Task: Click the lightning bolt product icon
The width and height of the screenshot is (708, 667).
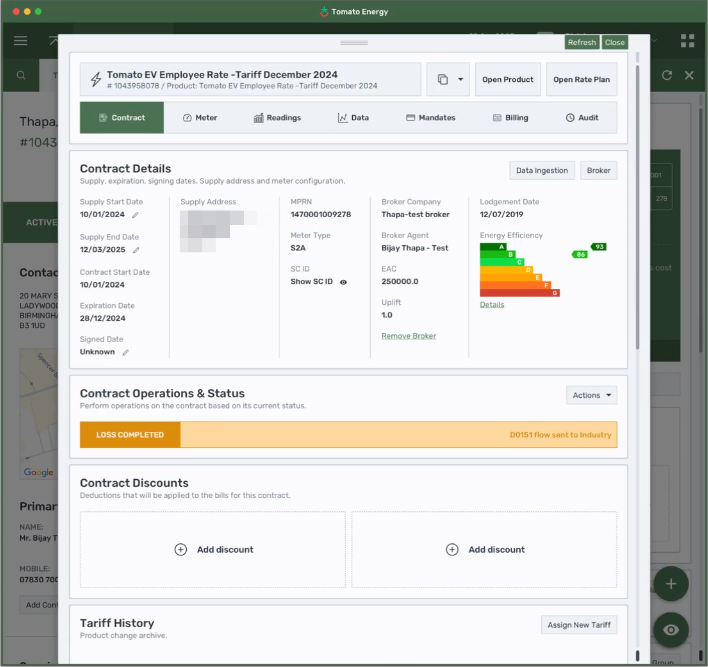Action: [x=96, y=79]
